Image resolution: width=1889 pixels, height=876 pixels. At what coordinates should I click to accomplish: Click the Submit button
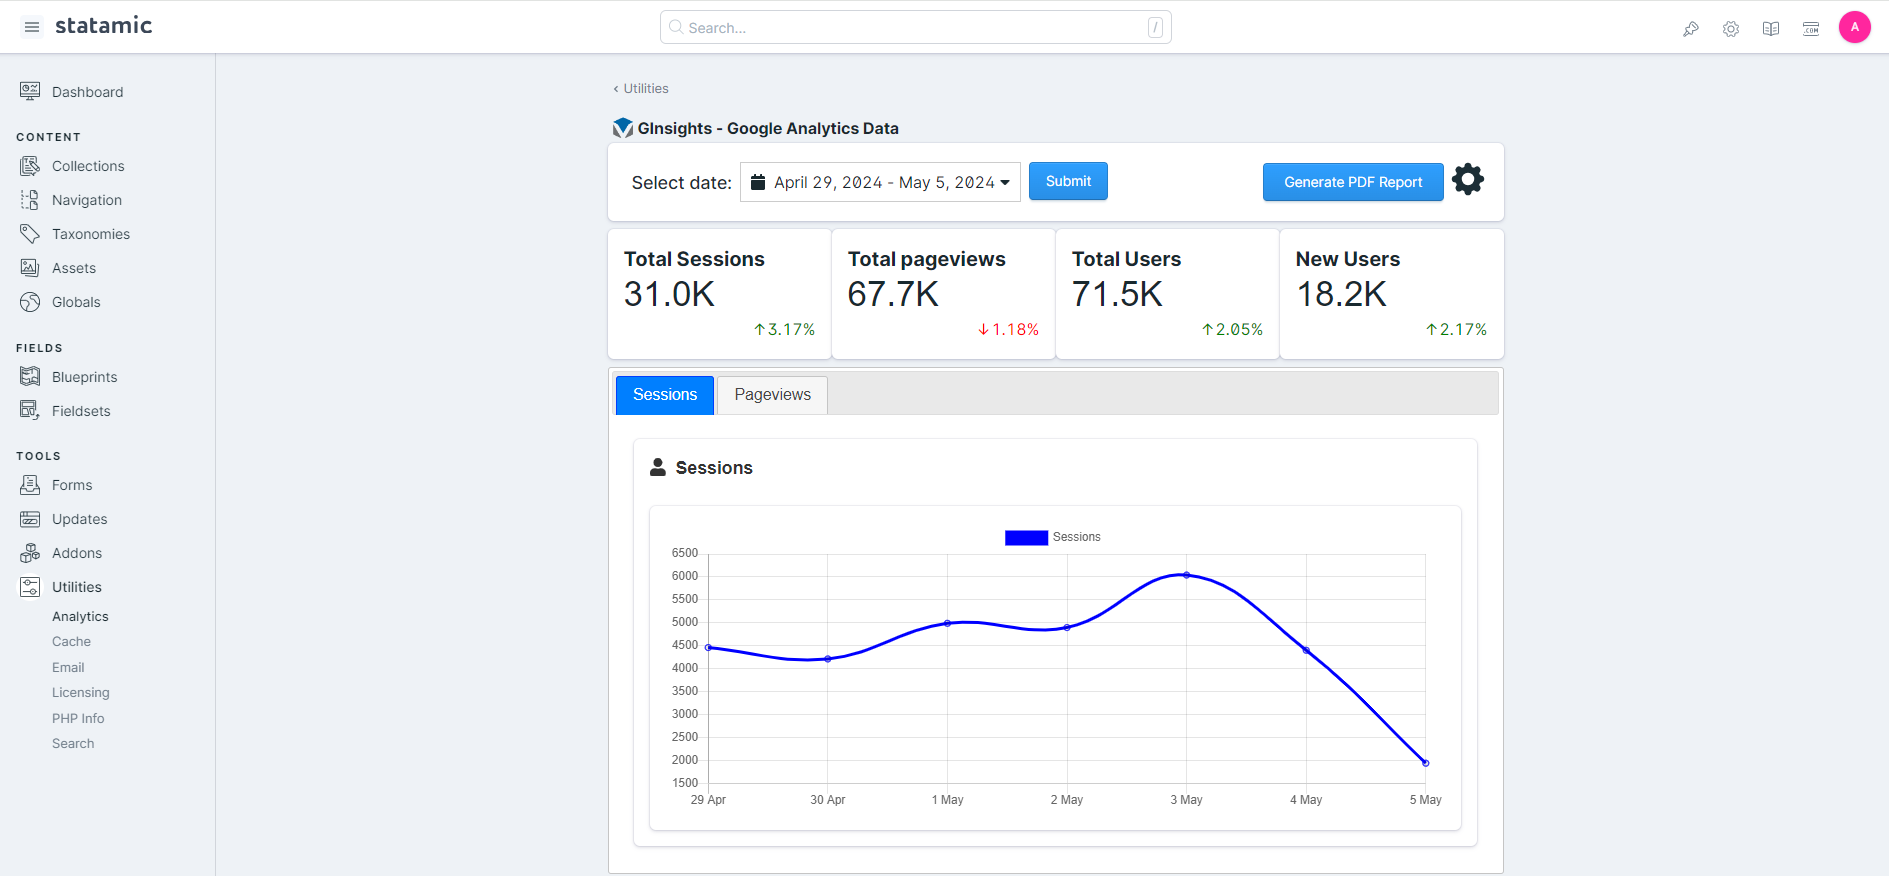click(1068, 181)
